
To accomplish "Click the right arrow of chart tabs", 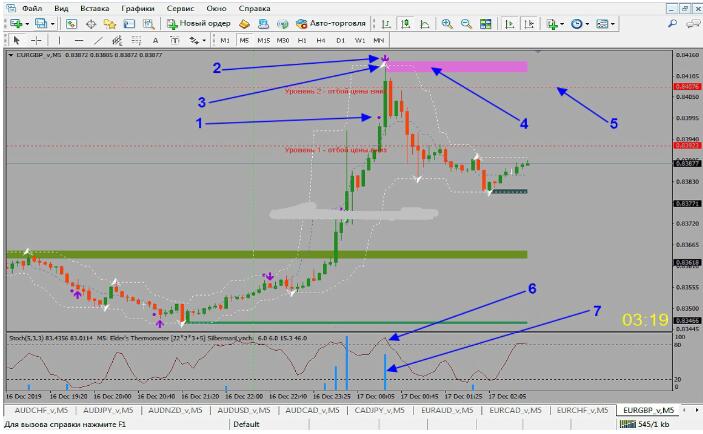I will (697, 410).
